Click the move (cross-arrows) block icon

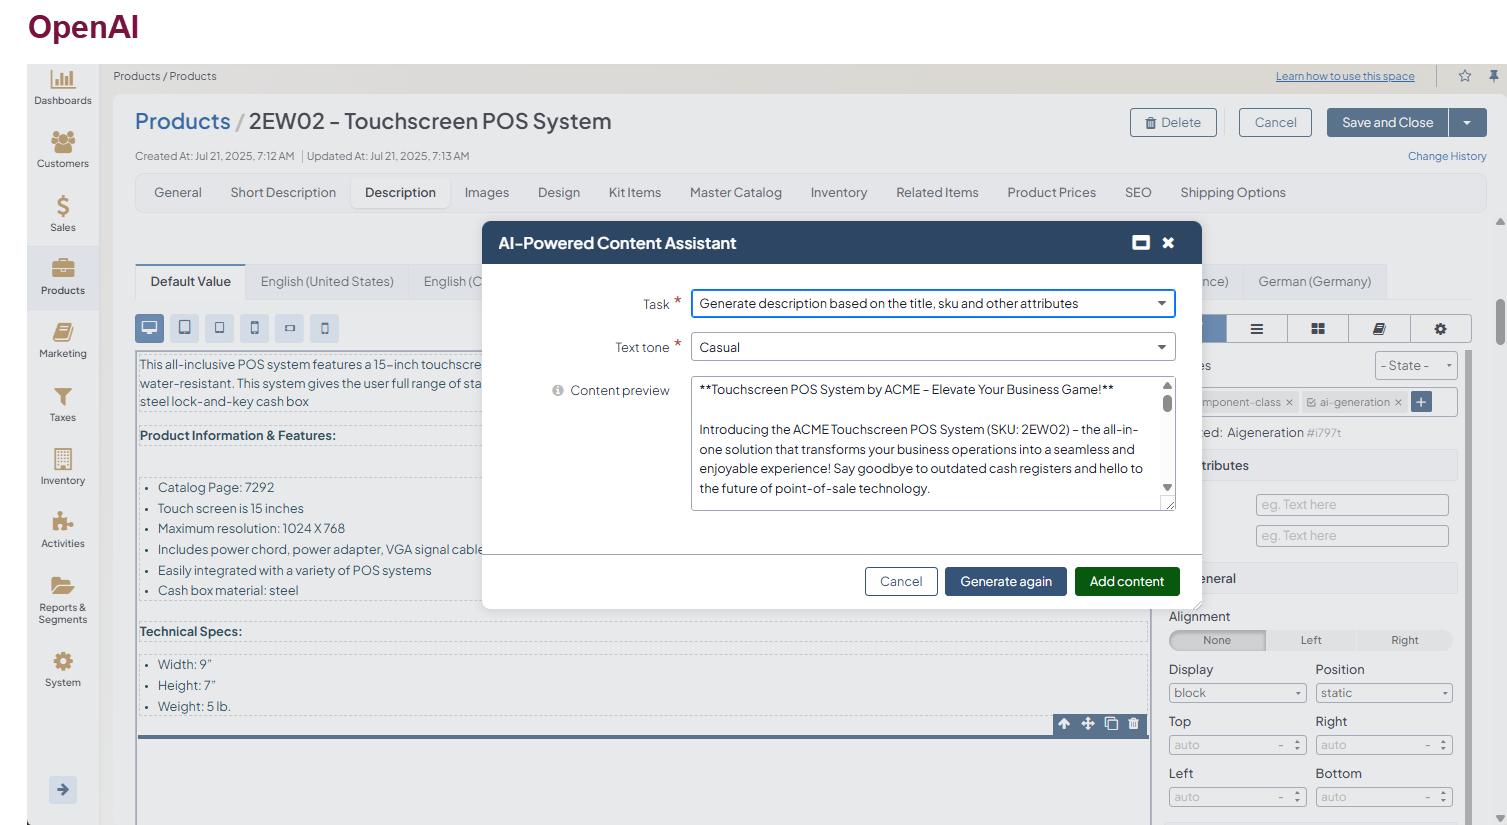(1088, 724)
